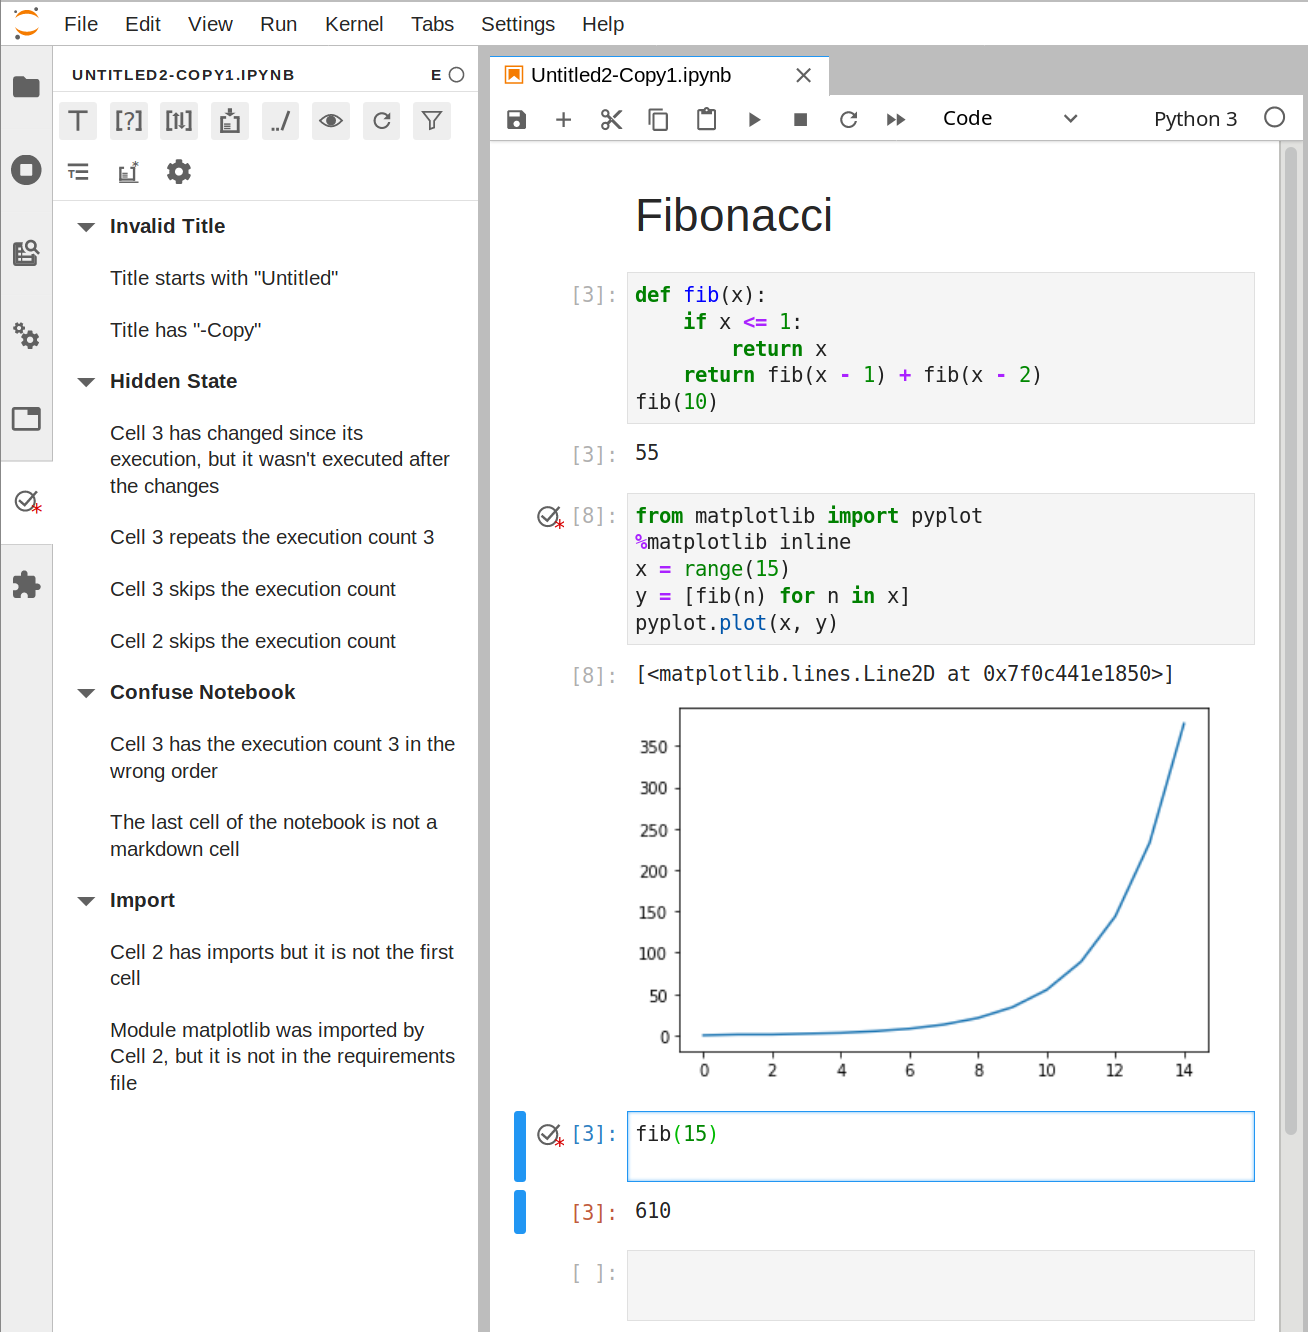The width and height of the screenshot is (1308, 1332).
Task: Click the empty last code cell
Action: (940, 1285)
